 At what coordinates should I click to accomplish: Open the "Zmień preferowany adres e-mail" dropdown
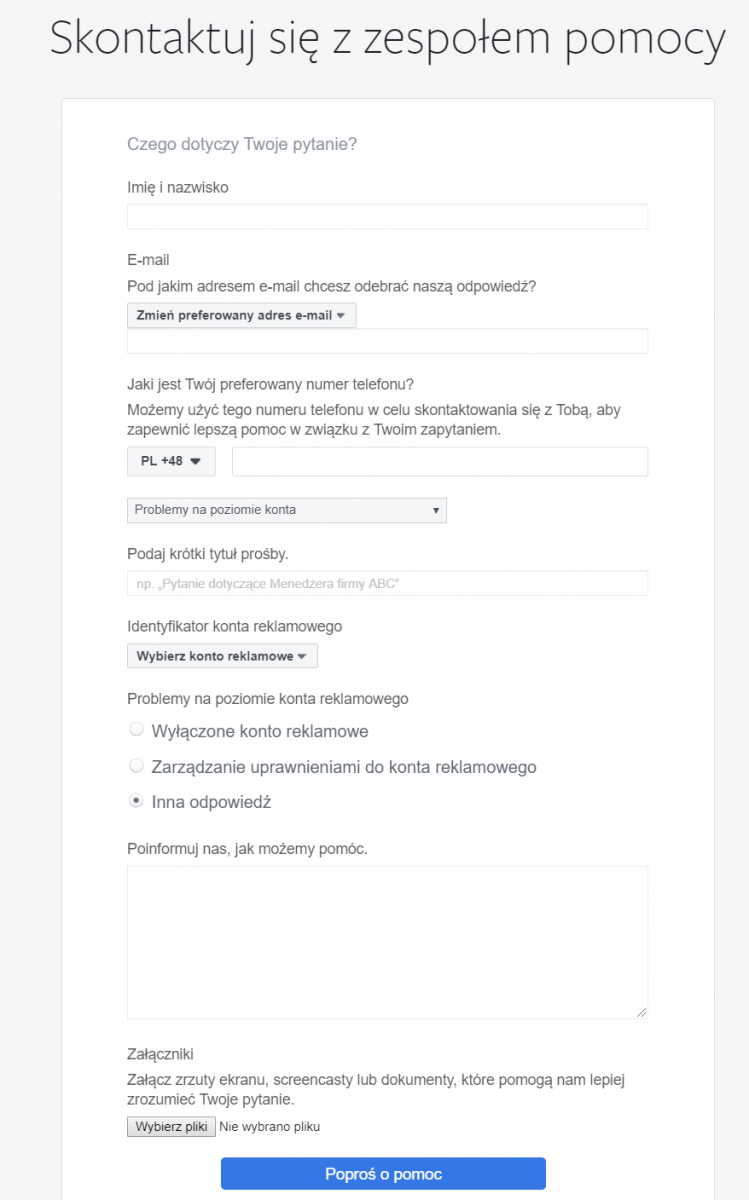coord(240,314)
